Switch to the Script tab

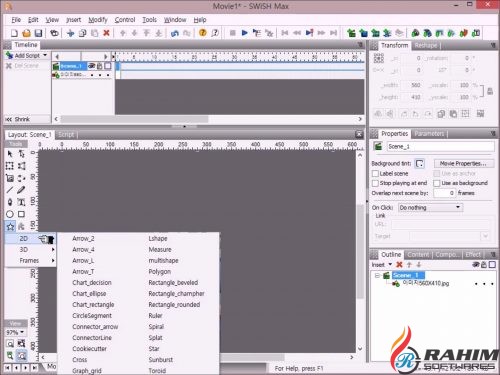coord(66,134)
